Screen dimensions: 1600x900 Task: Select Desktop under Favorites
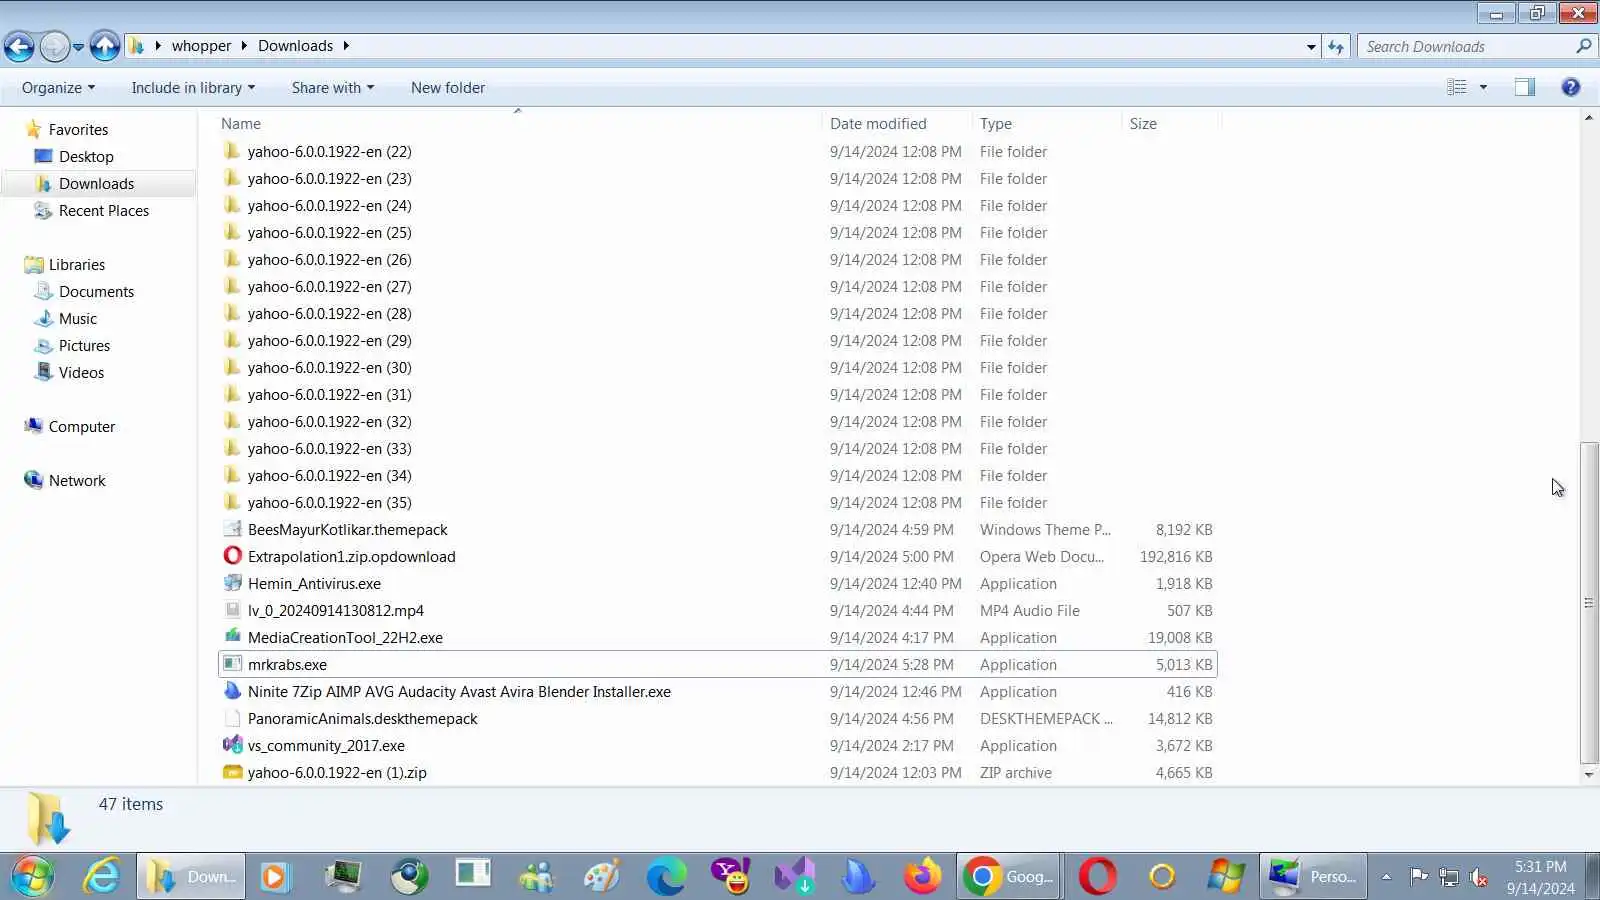pos(86,156)
